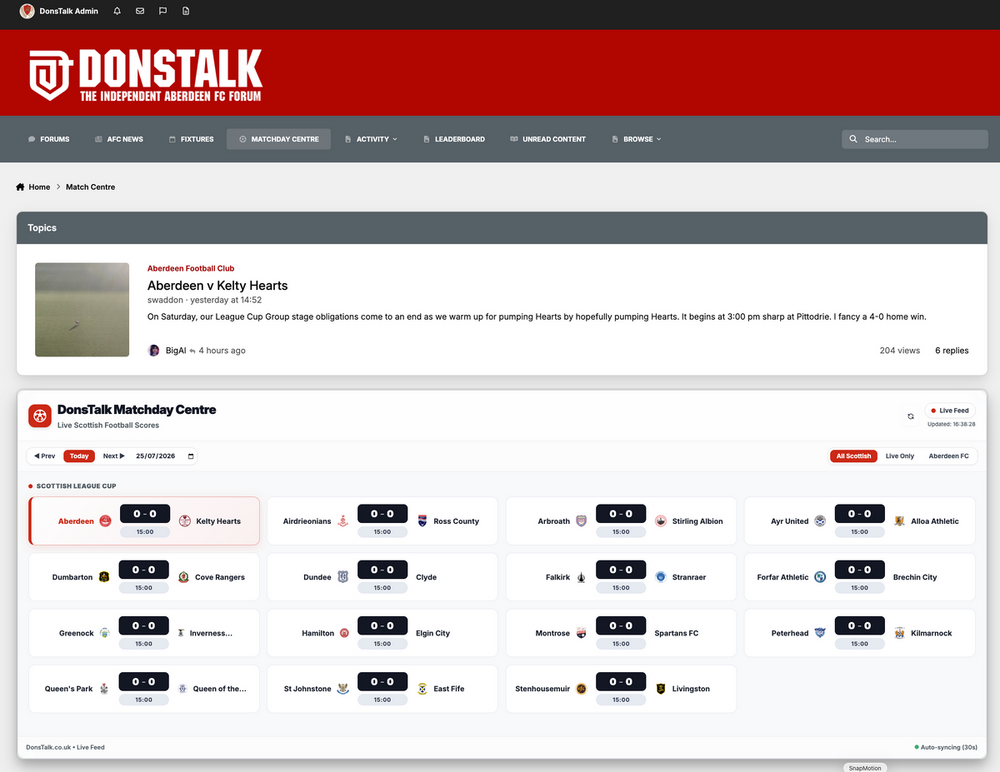Open Montrose v Spartans FC match card
This screenshot has width=1000, height=772.
pyautogui.click(x=621, y=633)
